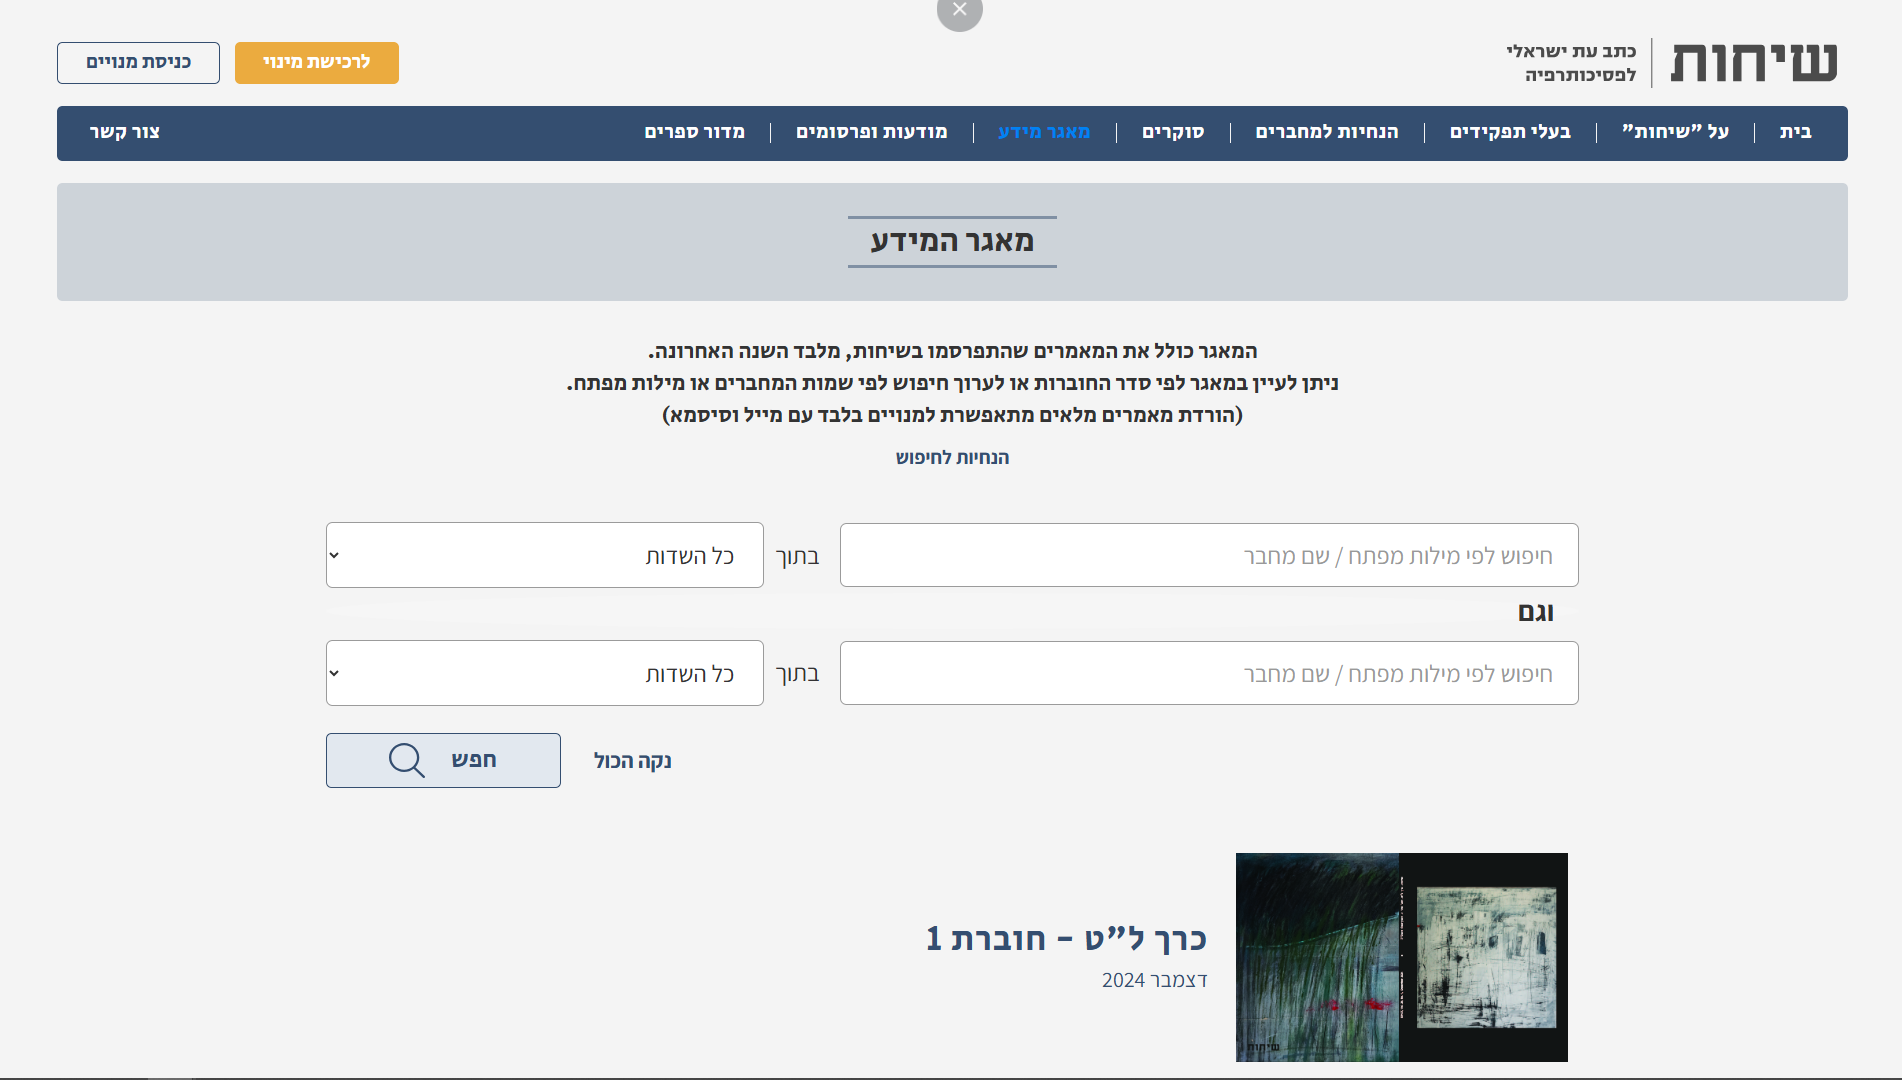Click the נקה הכול clear link
The height and width of the screenshot is (1080, 1902).
[x=632, y=761]
